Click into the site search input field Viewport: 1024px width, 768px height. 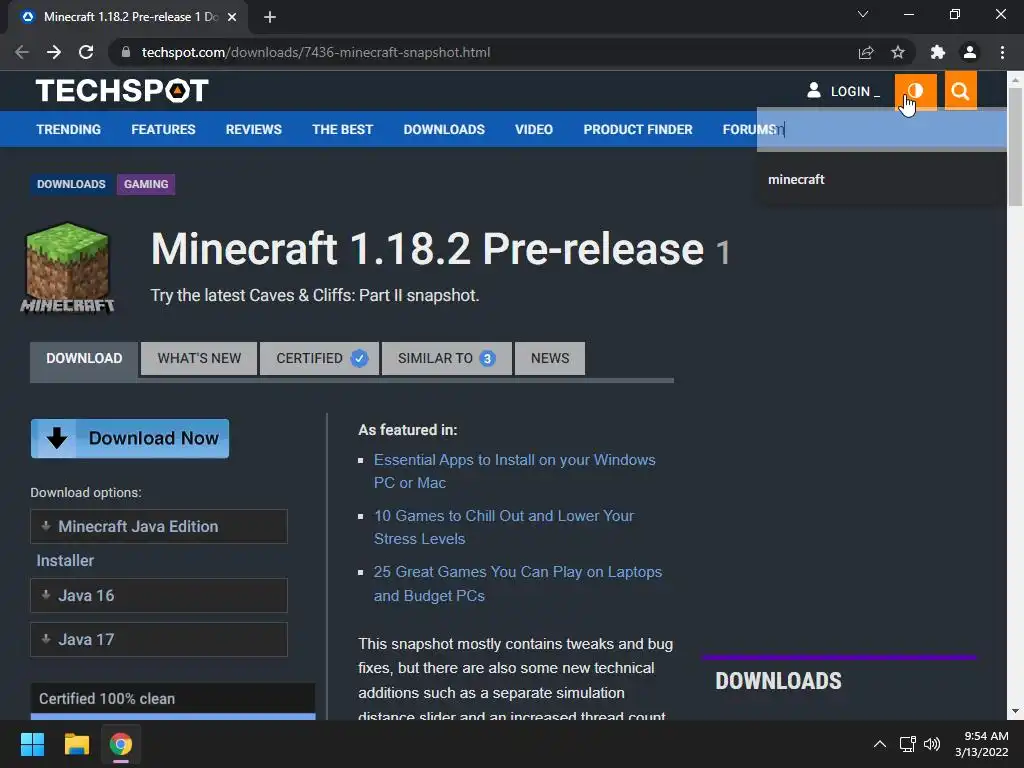pyautogui.click(x=881, y=129)
